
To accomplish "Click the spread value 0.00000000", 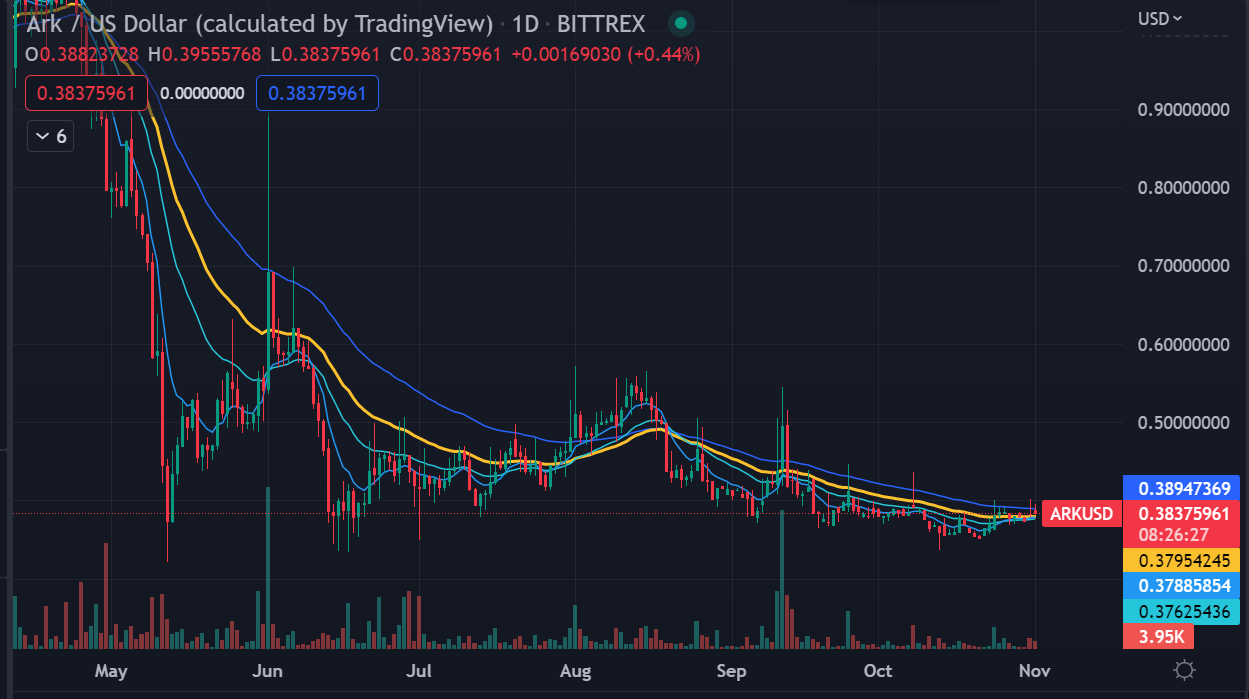I will coord(201,92).
